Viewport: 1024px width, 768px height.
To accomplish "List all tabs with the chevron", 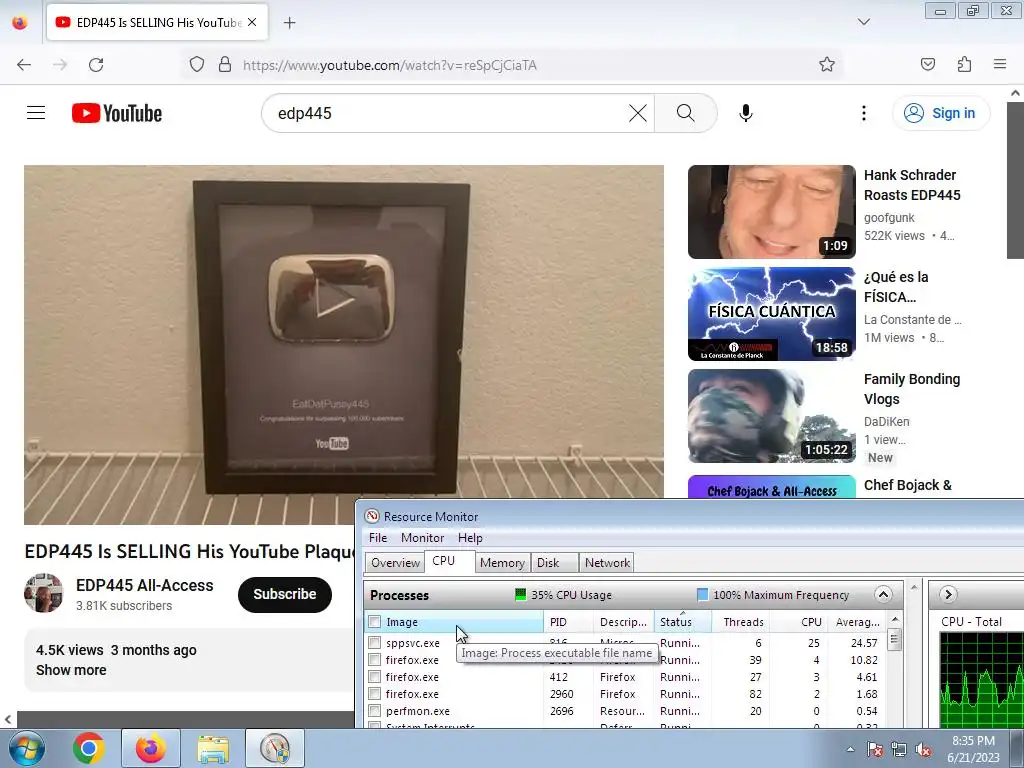I will click(863, 22).
